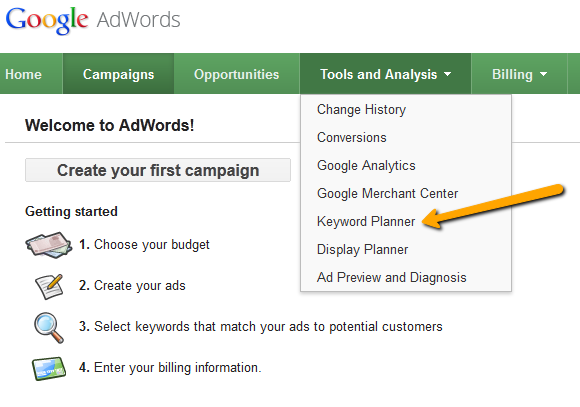Click the money icon beside Choose your budget
The height and width of the screenshot is (407, 580).
pos(48,245)
